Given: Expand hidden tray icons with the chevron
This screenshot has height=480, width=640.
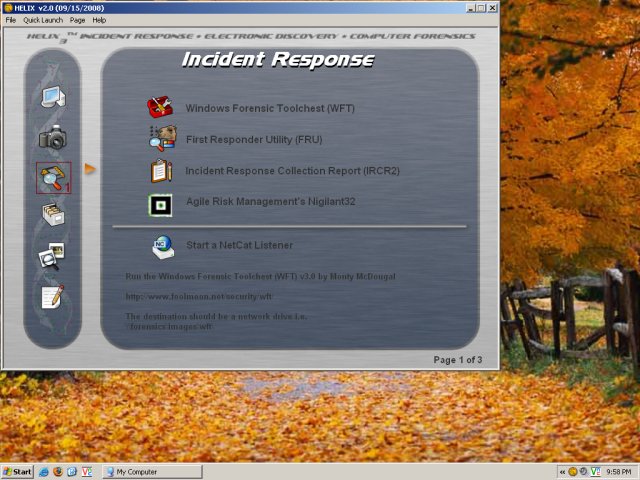Looking at the screenshot, I should point(562,472).
